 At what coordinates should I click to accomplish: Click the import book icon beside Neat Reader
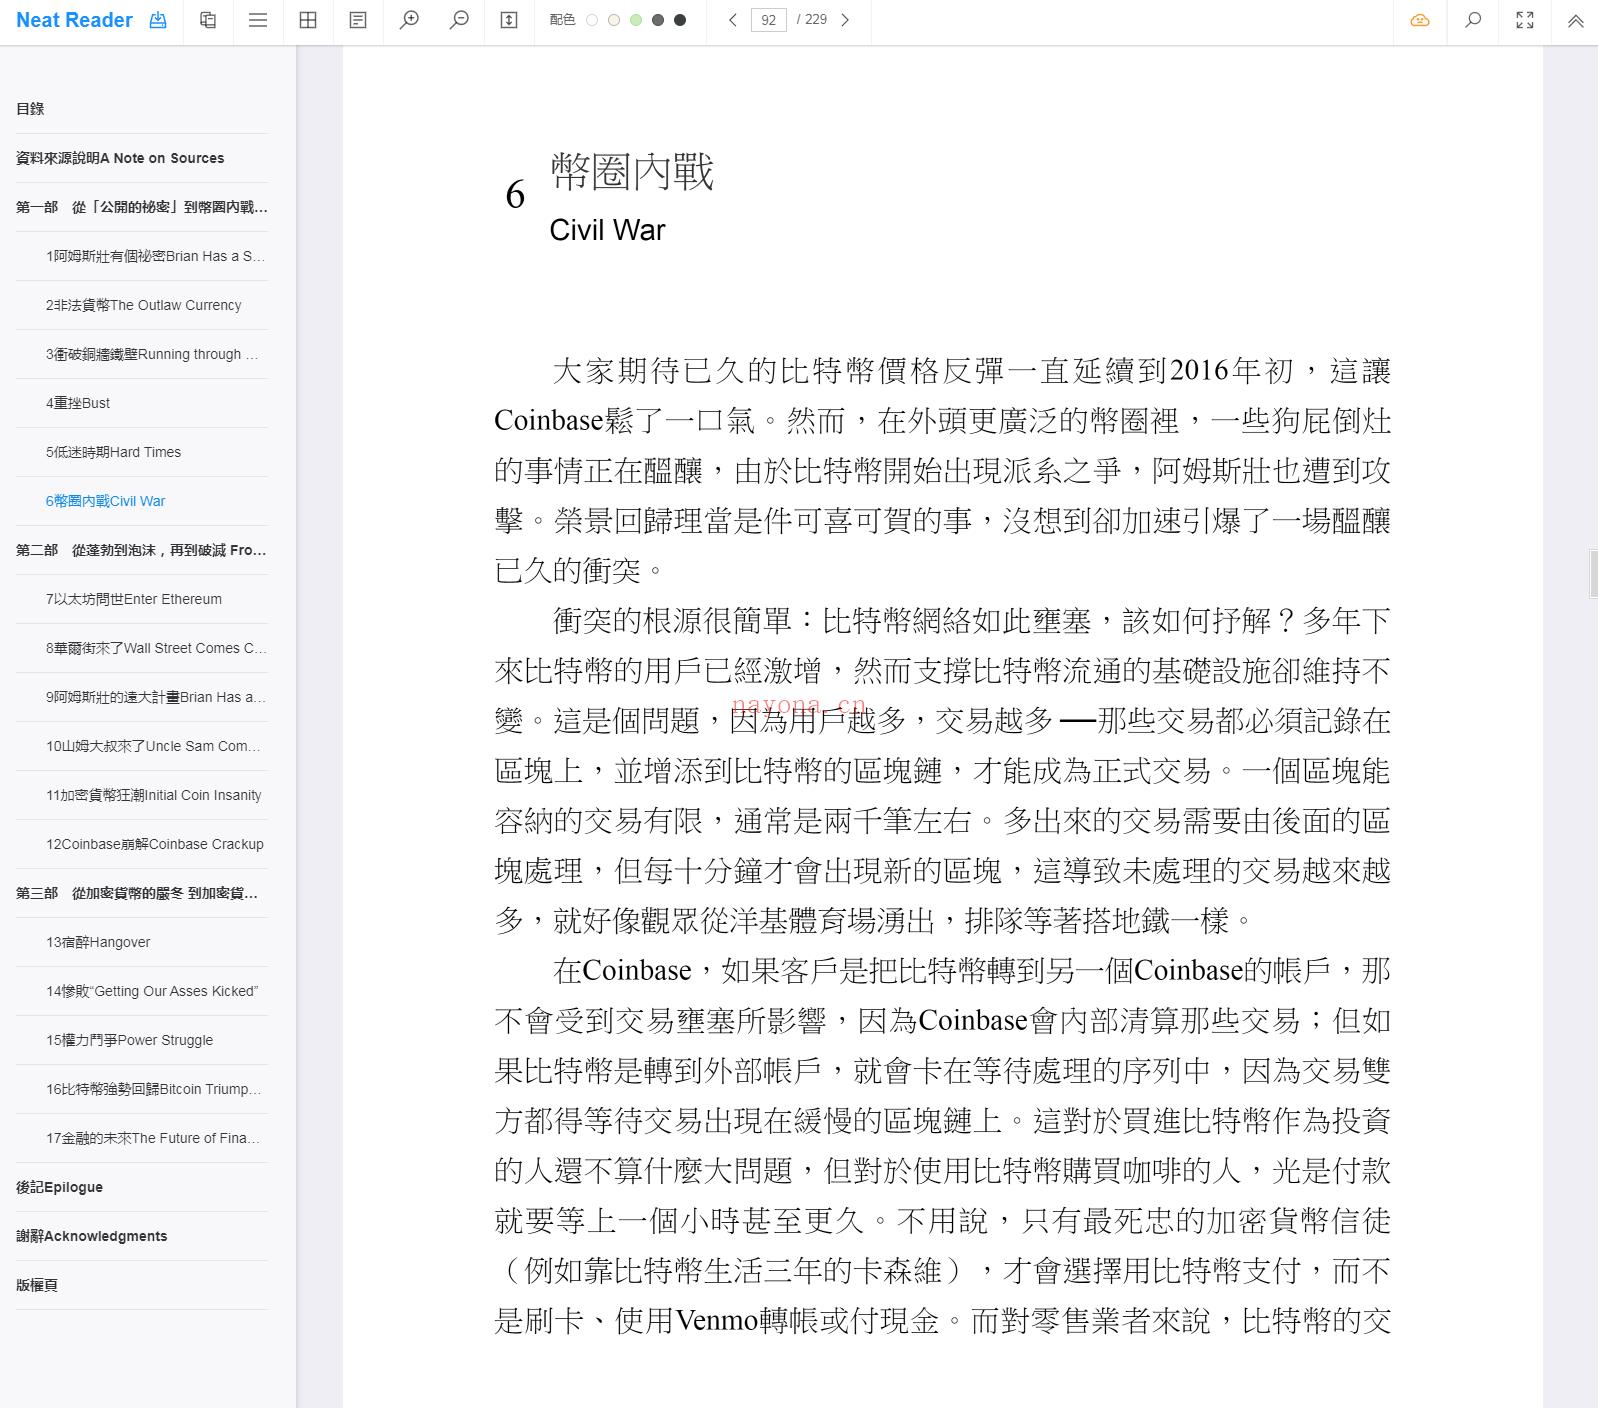click(x=158, y=20)
